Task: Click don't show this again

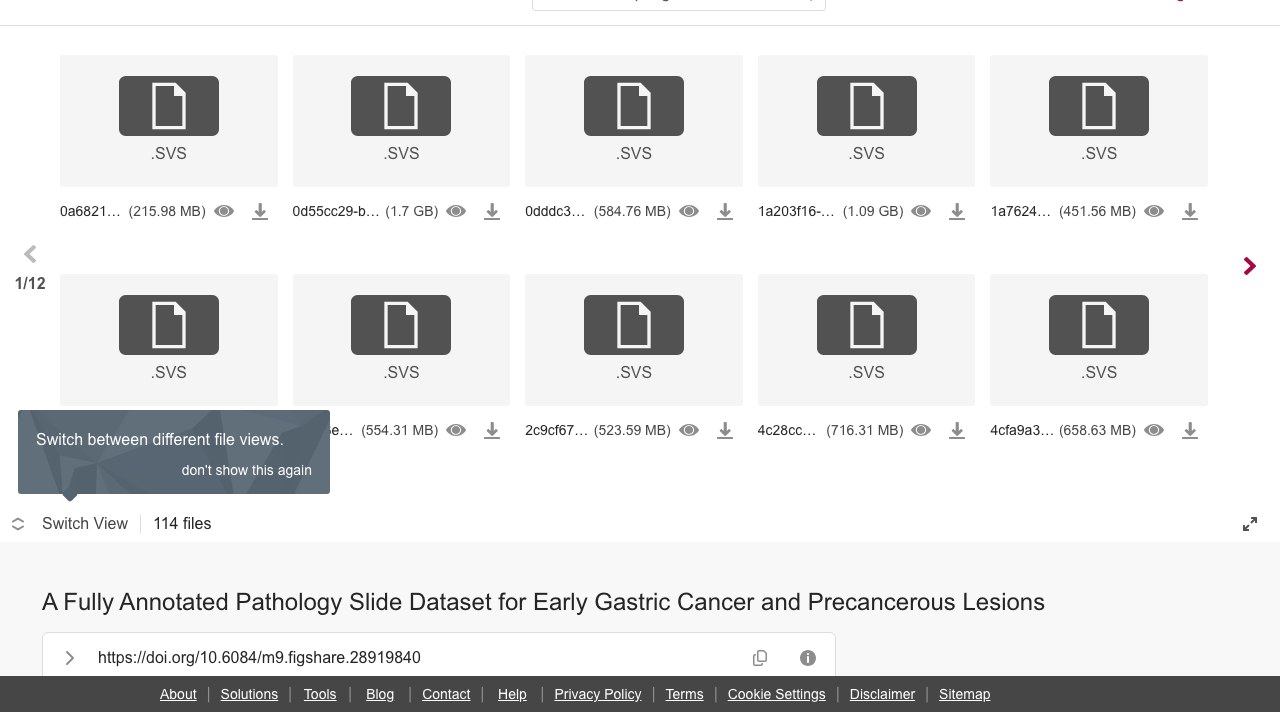Action: (x=247, y=470)
